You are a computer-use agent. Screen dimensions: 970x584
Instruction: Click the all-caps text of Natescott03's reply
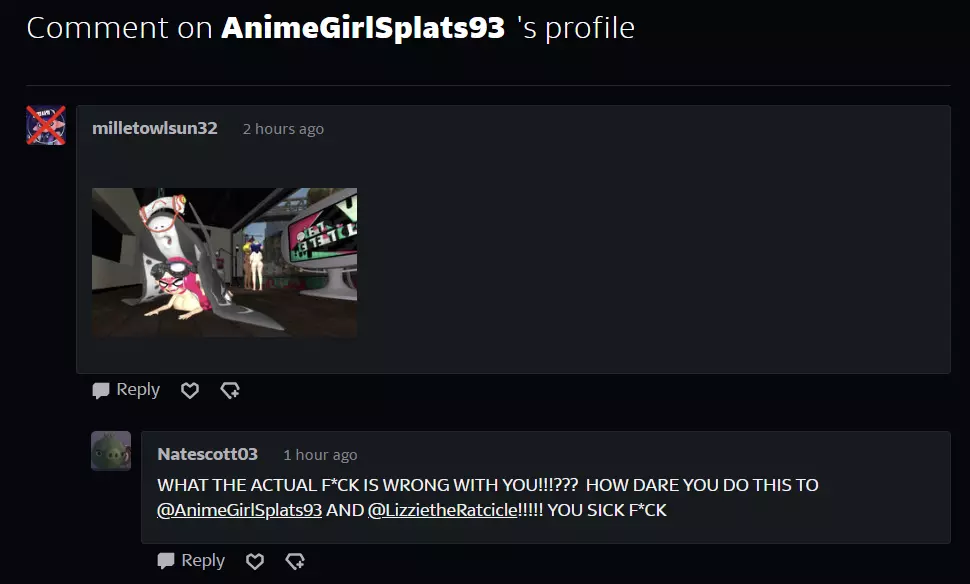coord(487,497)
